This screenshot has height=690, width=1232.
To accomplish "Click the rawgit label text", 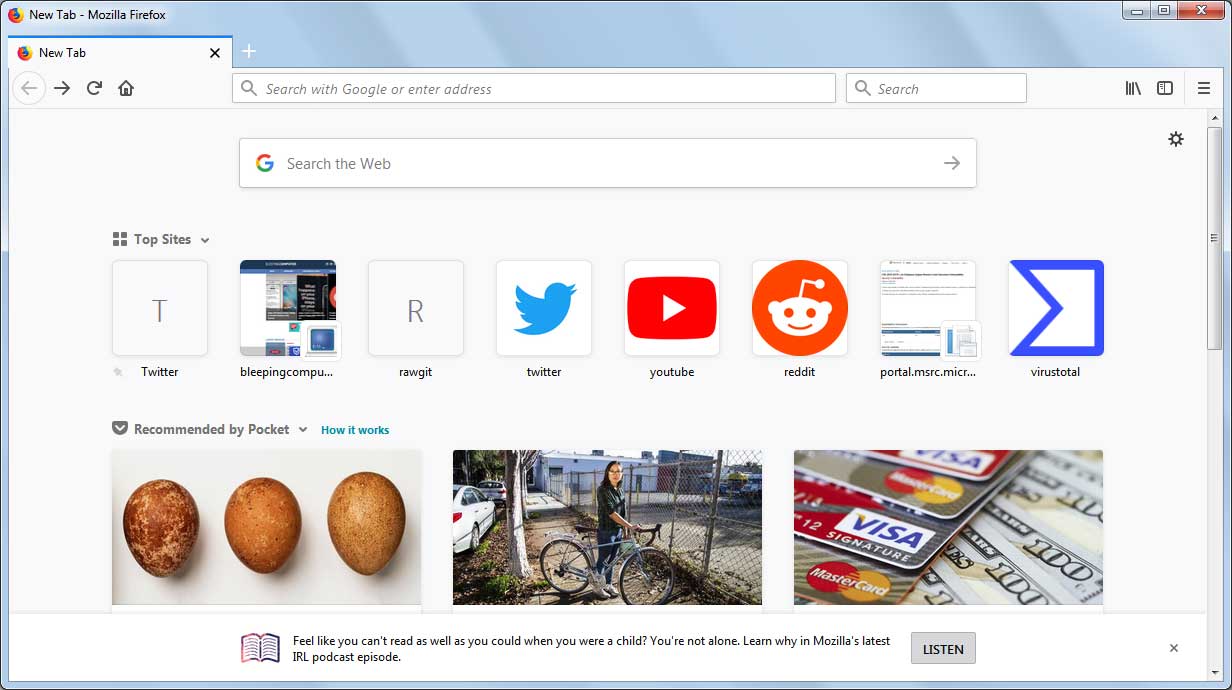I will [416, 372].
